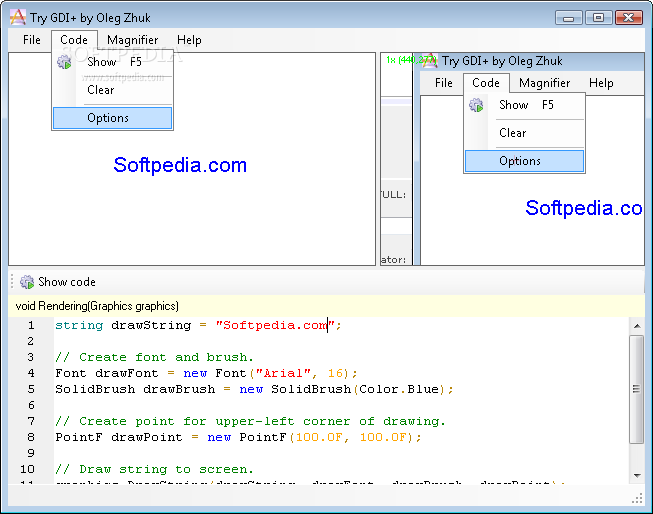Click the magnified Options item in the magnifier pane
653x514 pixels.
[x=524, y=161]
